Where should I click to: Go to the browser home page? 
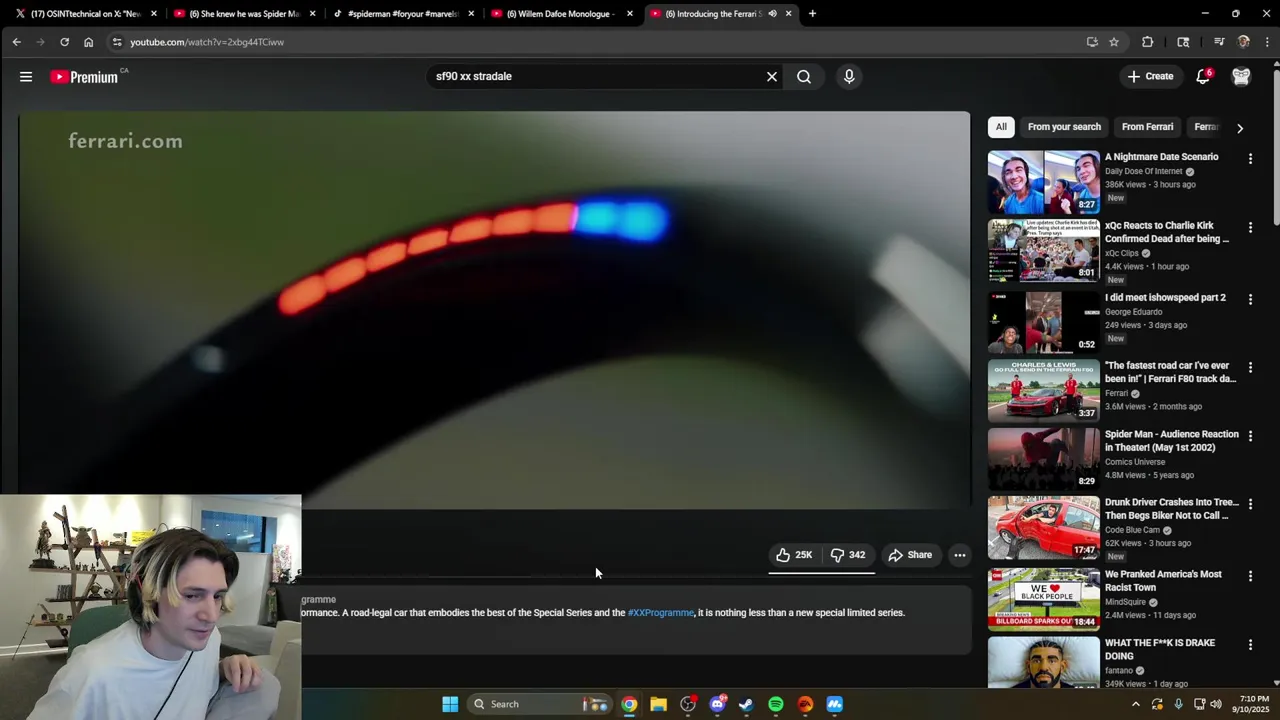pos(88,42)
